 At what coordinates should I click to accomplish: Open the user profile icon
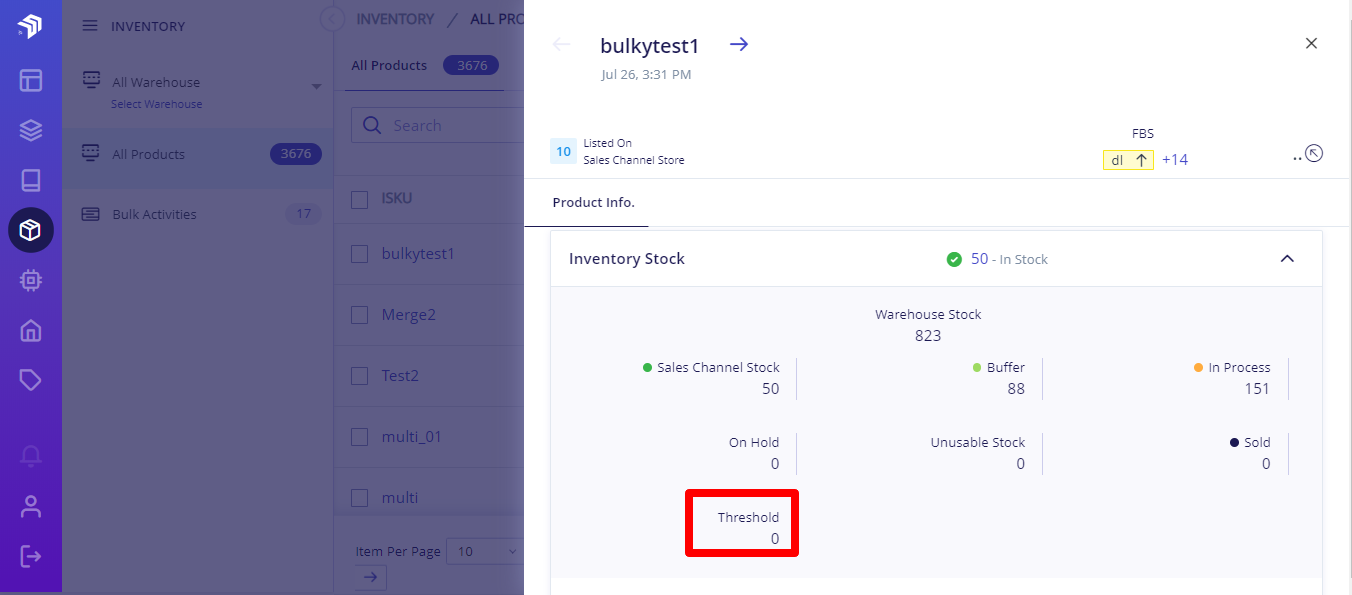[x=31, y=506]
